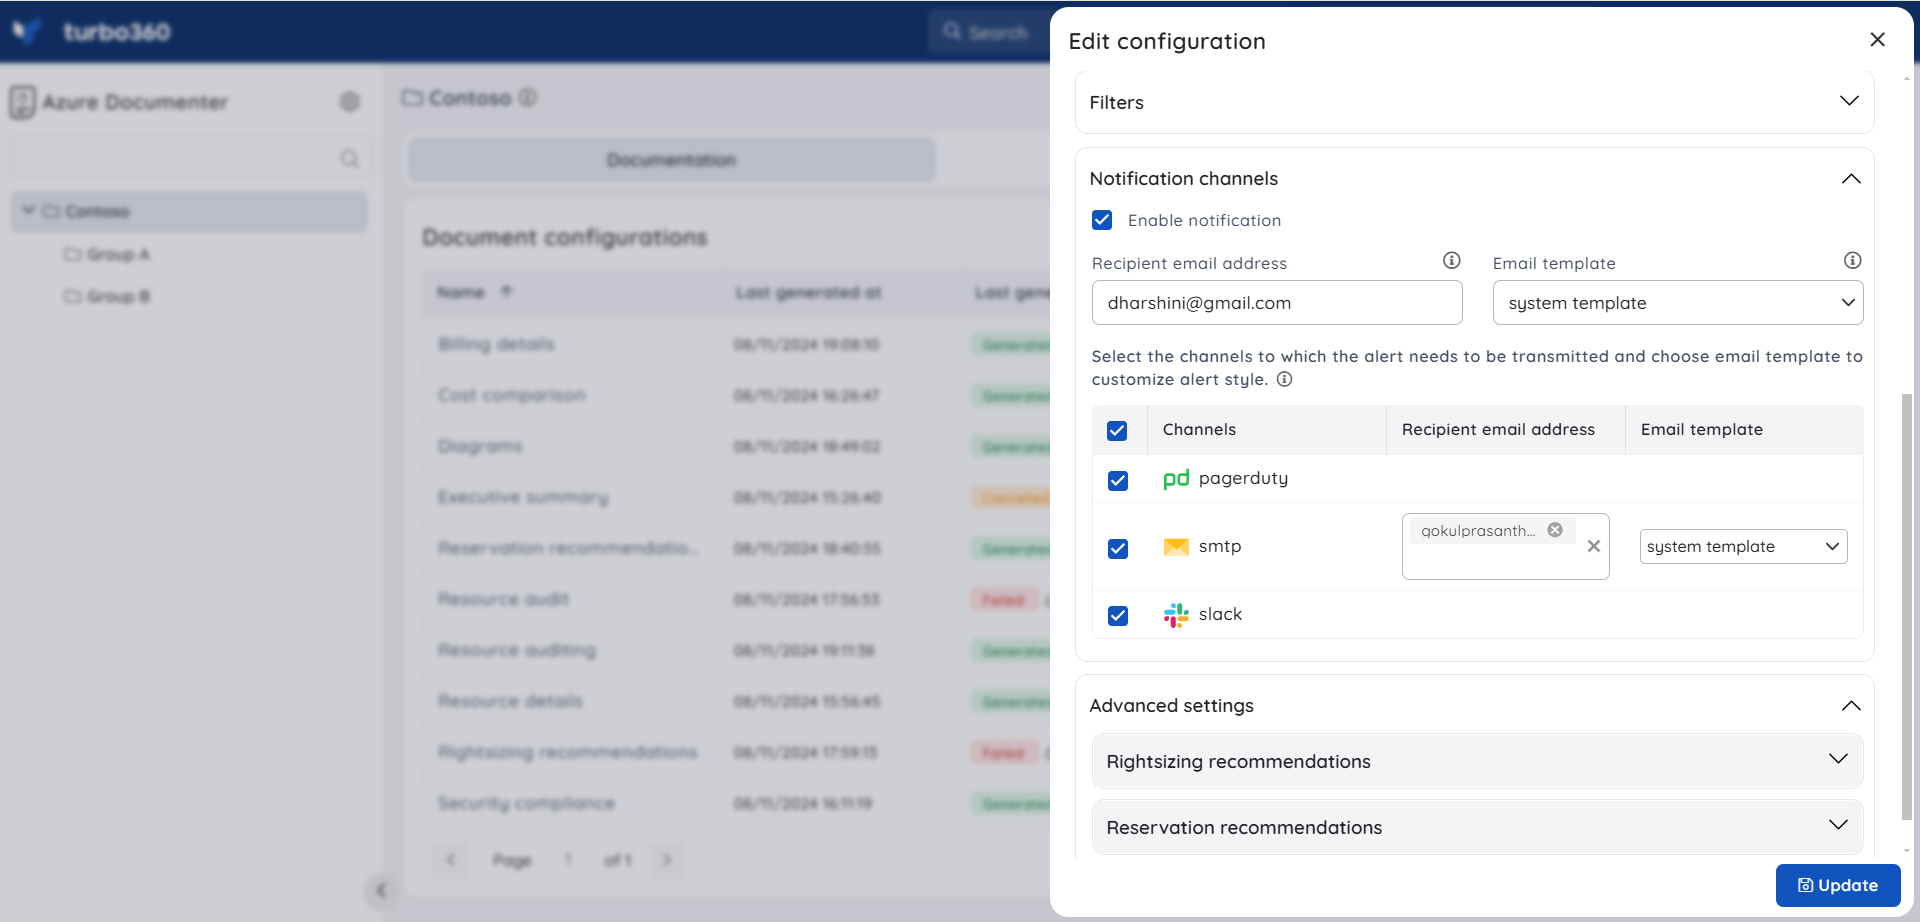Screen dimensions: 1920x922
Task: Go to the next table page
Action: coord(667,860)
